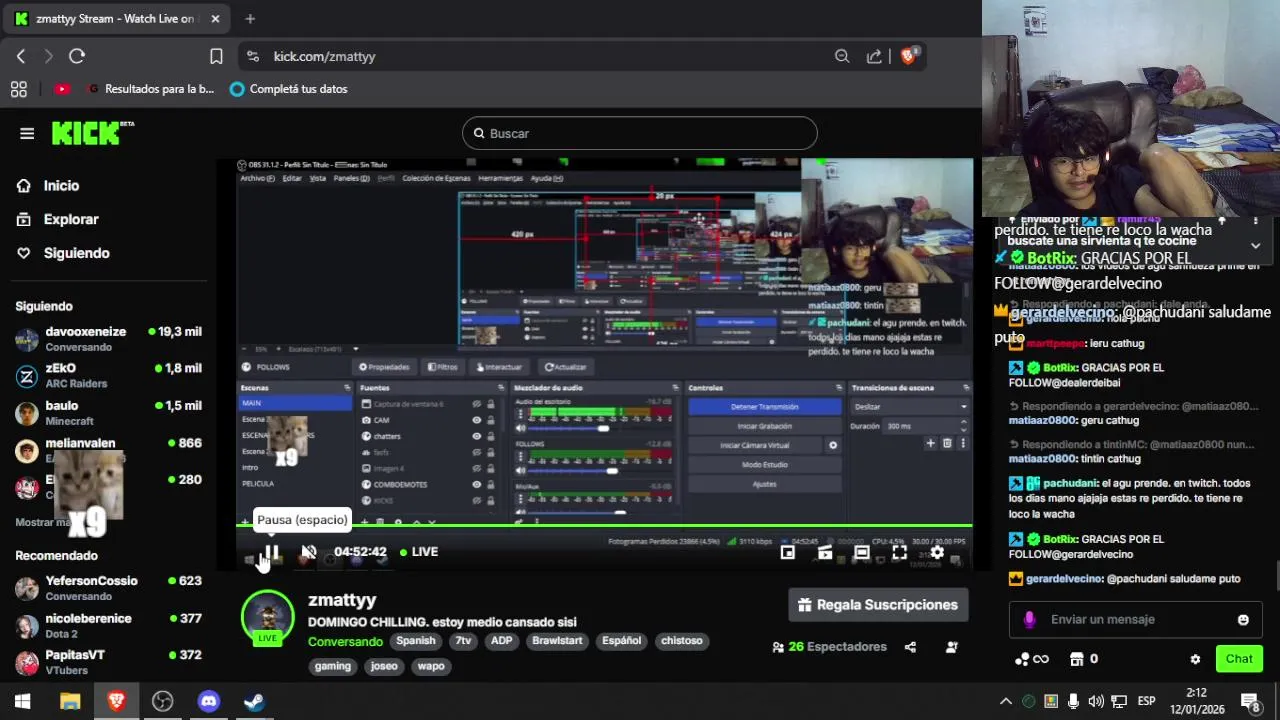This screenshot has width=1280, height=720.
Task: Open channel points icon below chat
Action: tap(1031, 659)
